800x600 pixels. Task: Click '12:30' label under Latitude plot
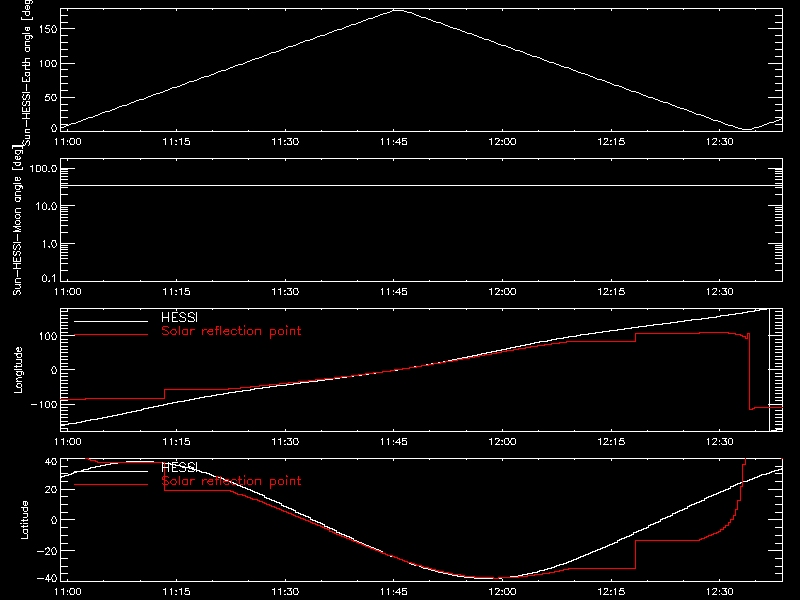click(720, 591)
